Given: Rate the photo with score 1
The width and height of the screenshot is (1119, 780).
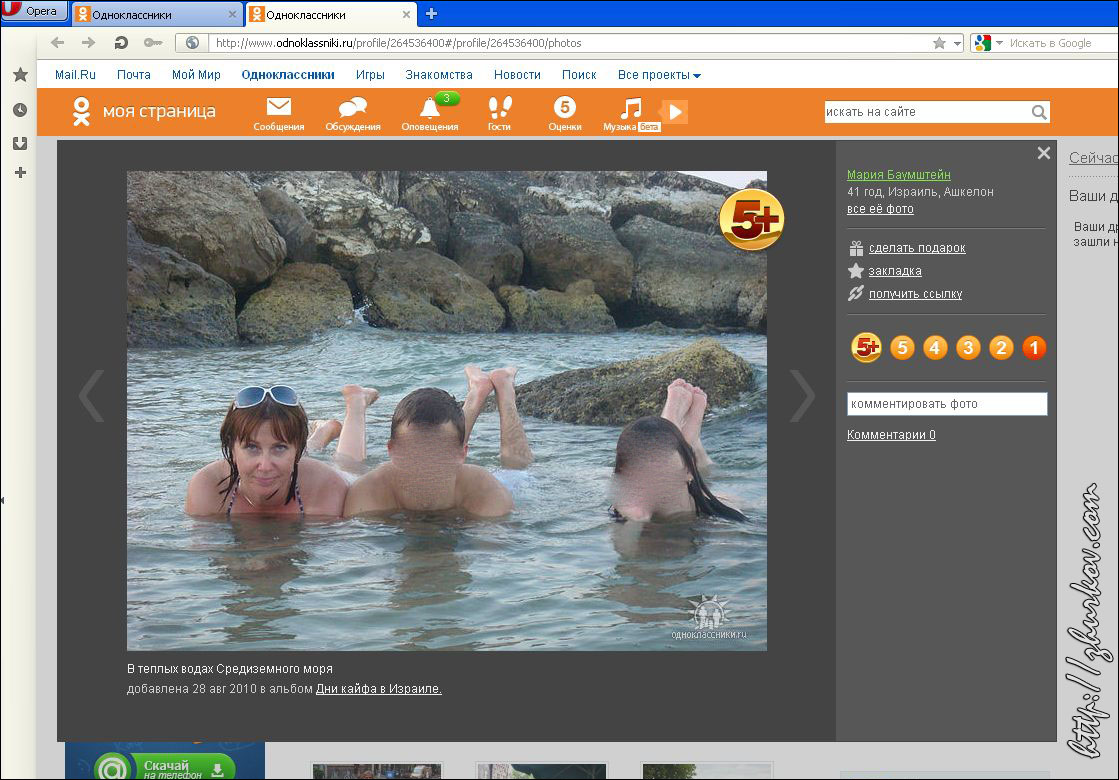Looking at the screenshot, I should pos(1034,348).
